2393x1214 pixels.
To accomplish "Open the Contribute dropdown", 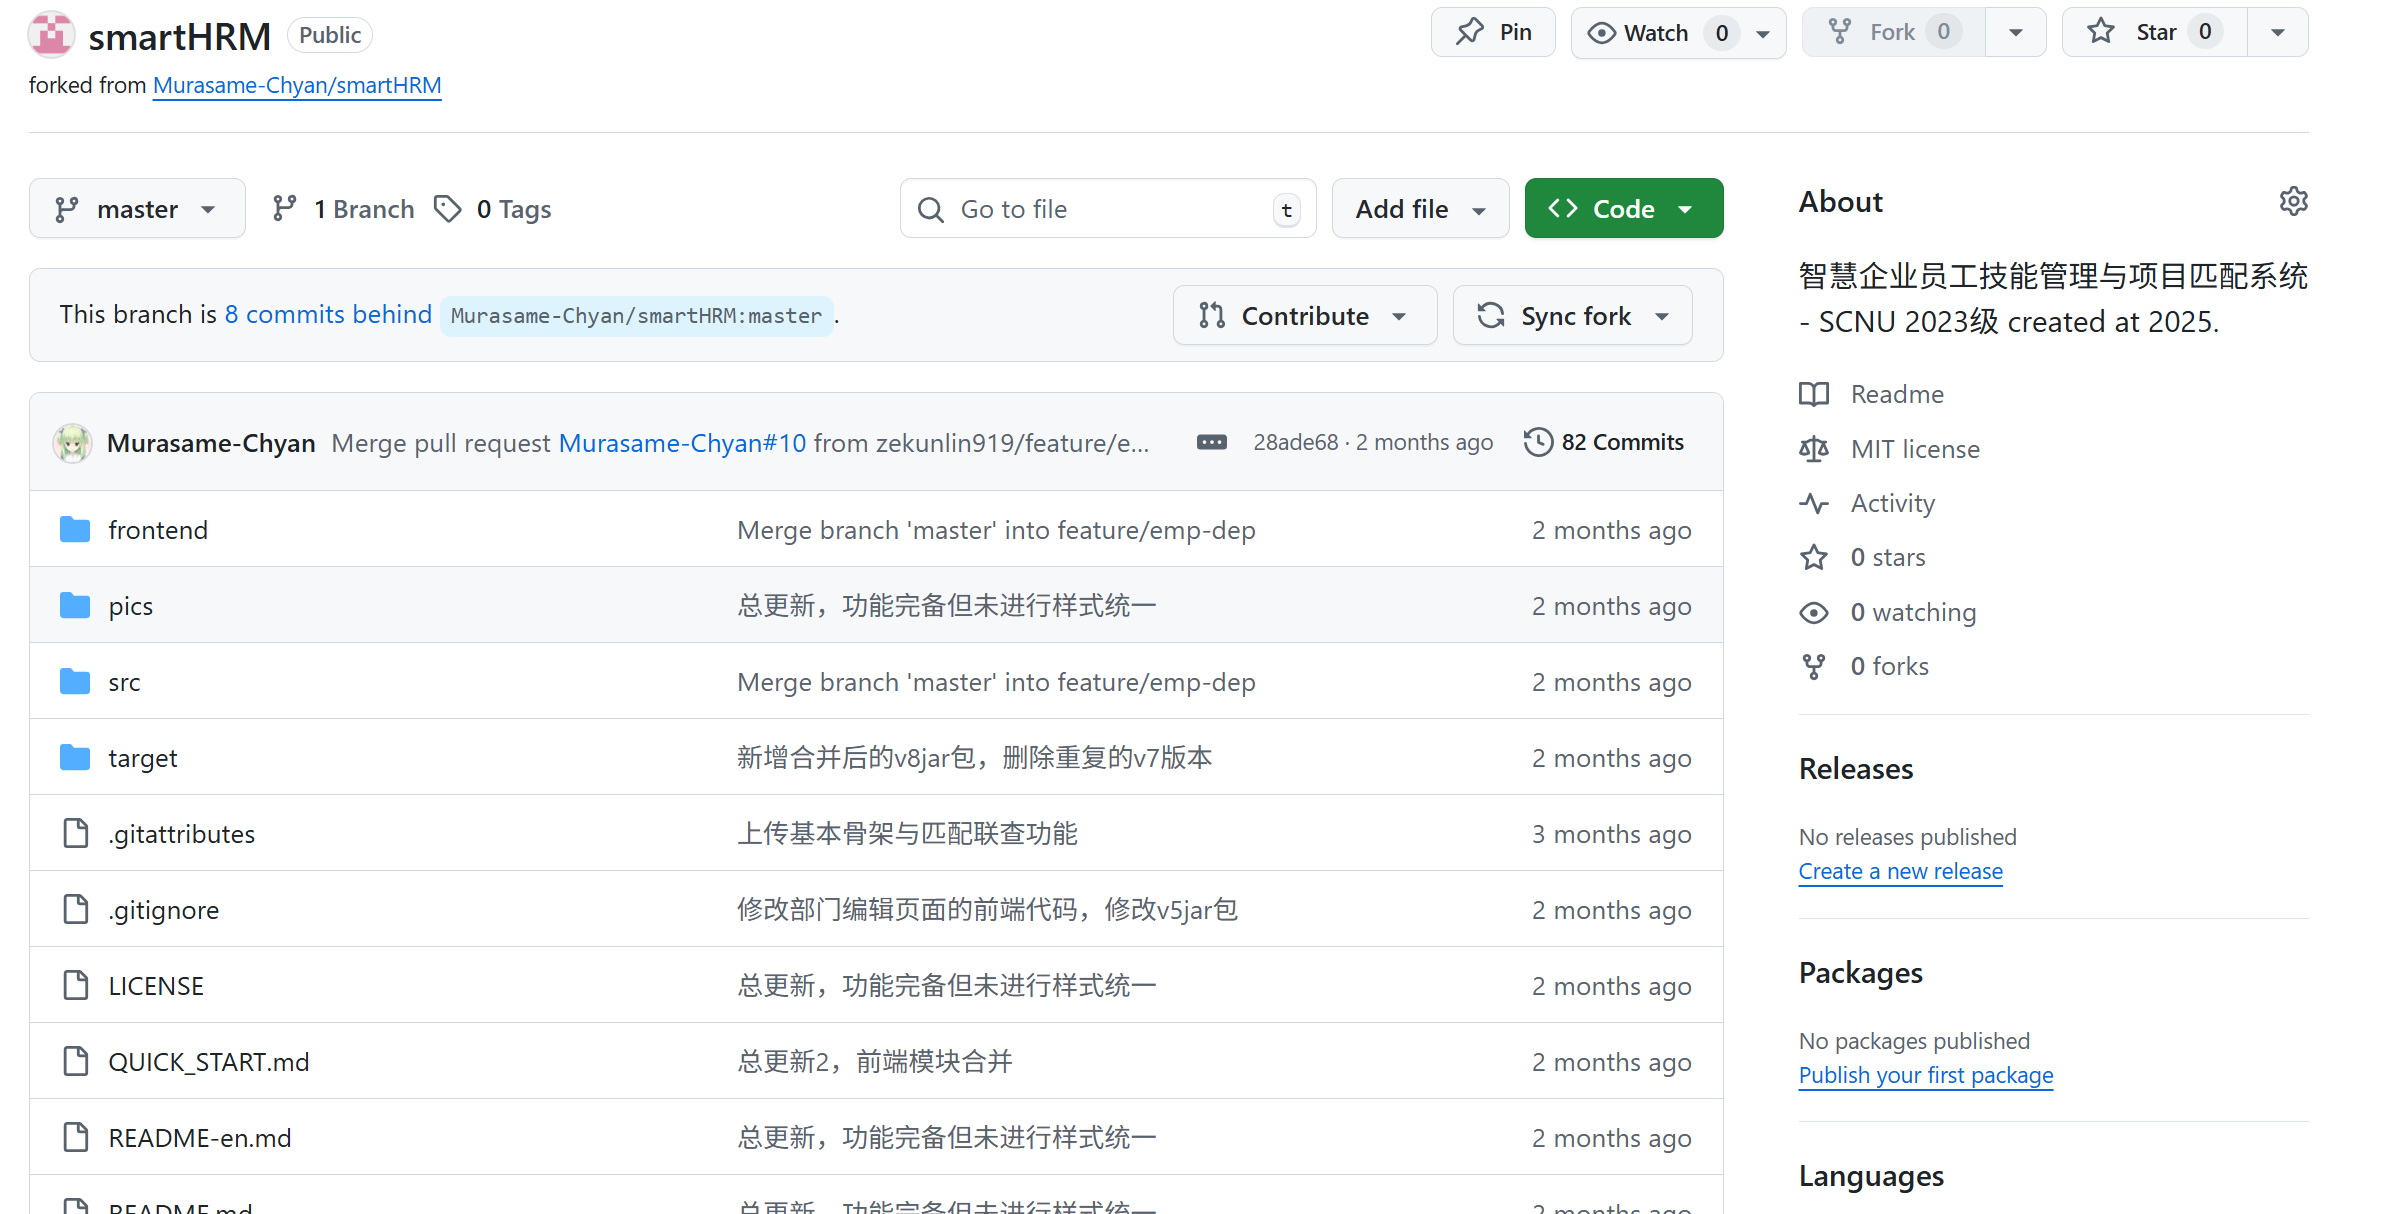I will pyautogui.click(x=1305, y=316).
